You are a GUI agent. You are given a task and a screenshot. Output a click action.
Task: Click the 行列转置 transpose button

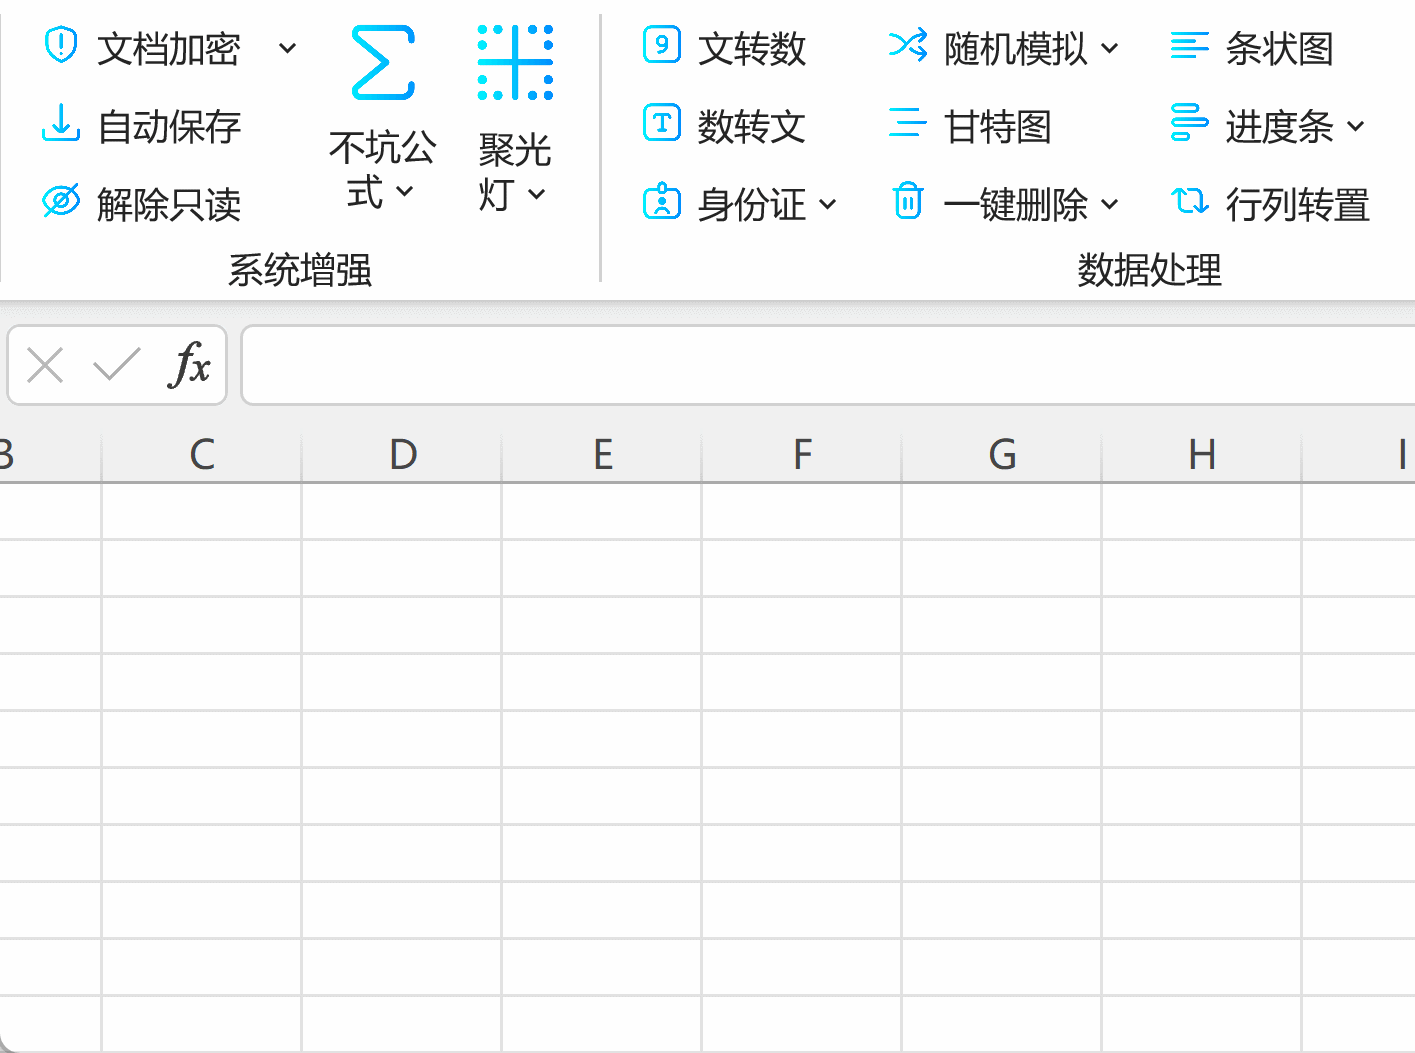[x=1299, y=203]
